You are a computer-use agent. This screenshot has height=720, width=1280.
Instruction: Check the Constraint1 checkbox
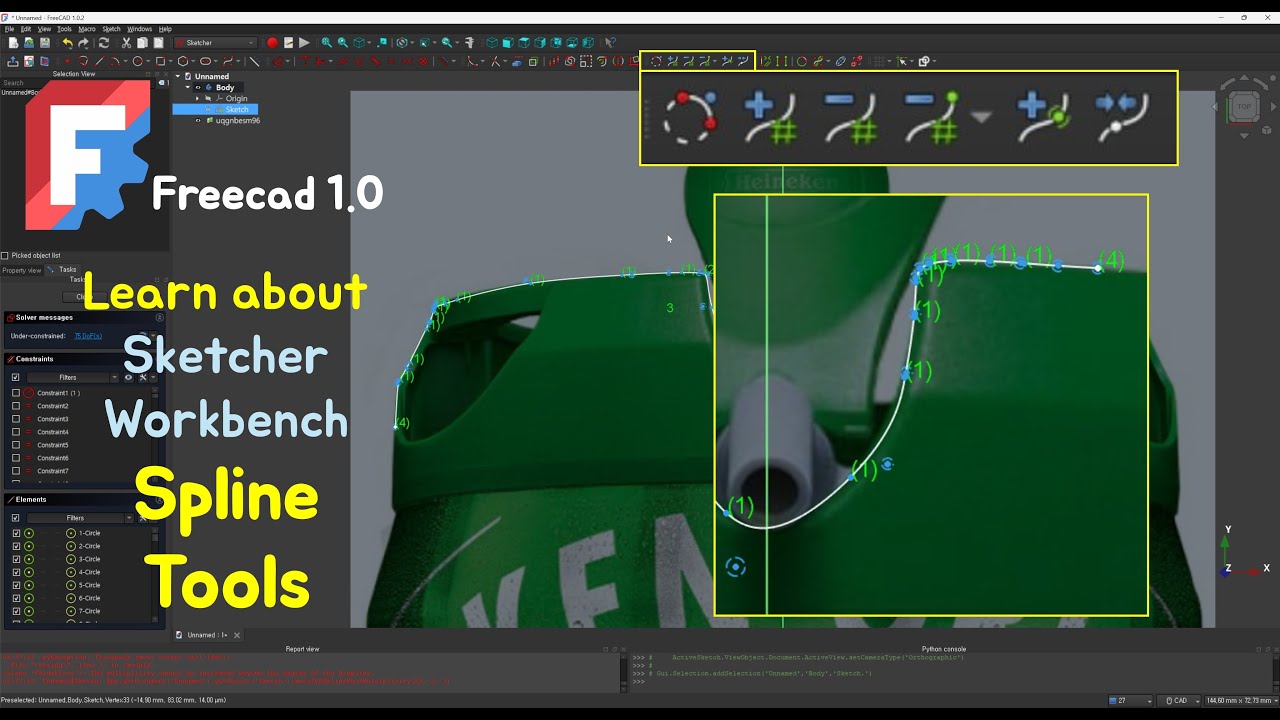coord(15,393)
